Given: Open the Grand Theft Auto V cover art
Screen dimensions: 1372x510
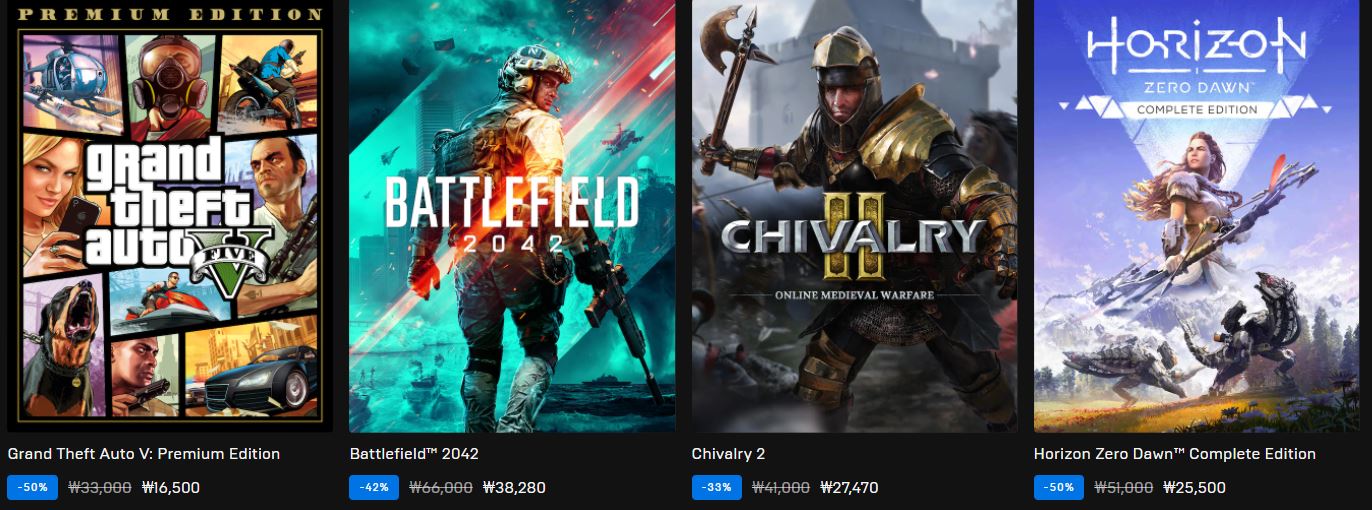Looking at the screenshot, I should tap(170, 216).
